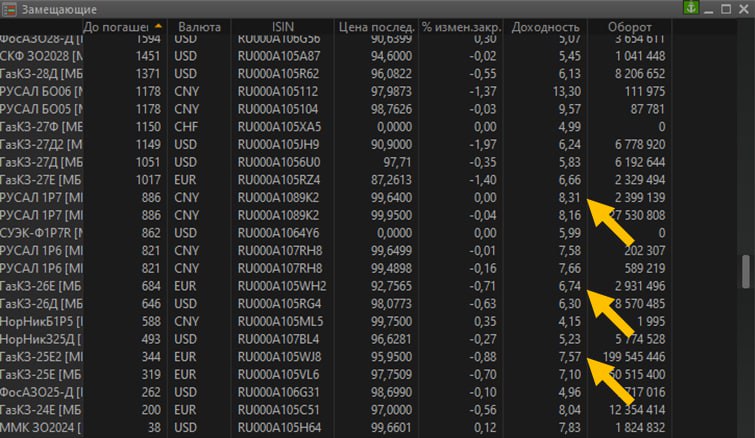
Task: Select the ГазКЗ-28Д row name
Action: coord(41,74)
